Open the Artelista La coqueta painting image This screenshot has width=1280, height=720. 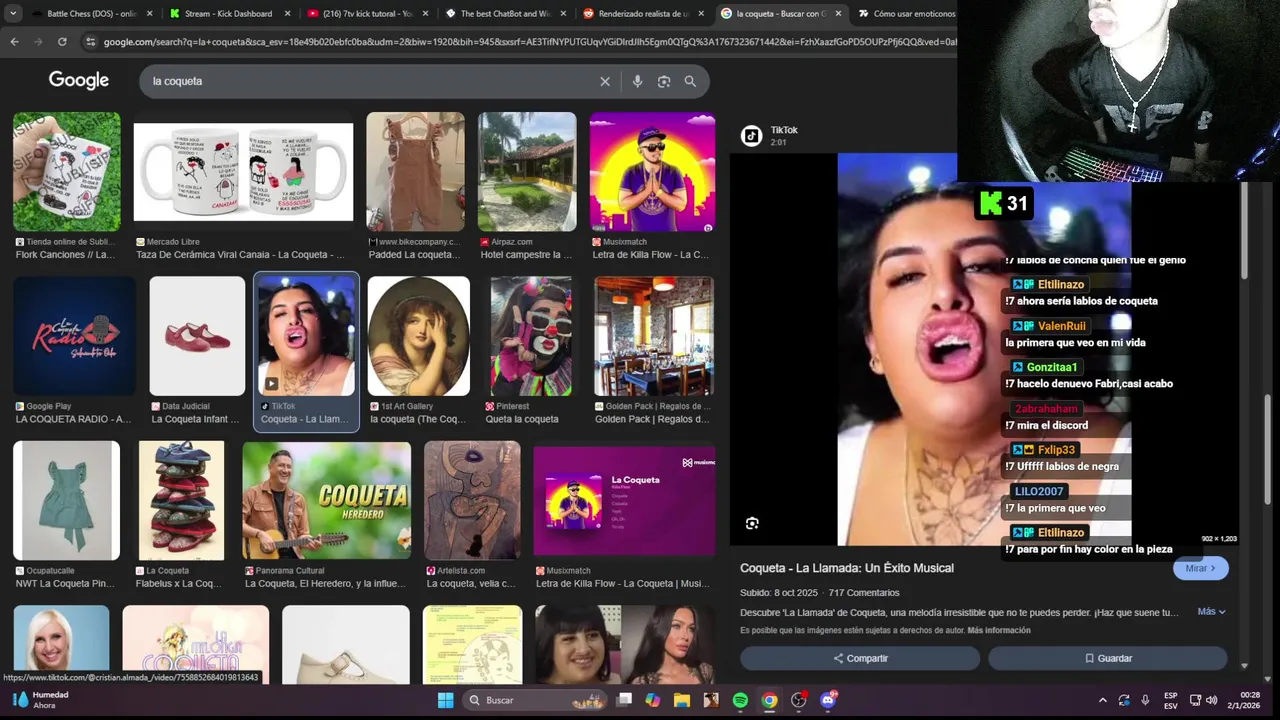pos(472,500)
